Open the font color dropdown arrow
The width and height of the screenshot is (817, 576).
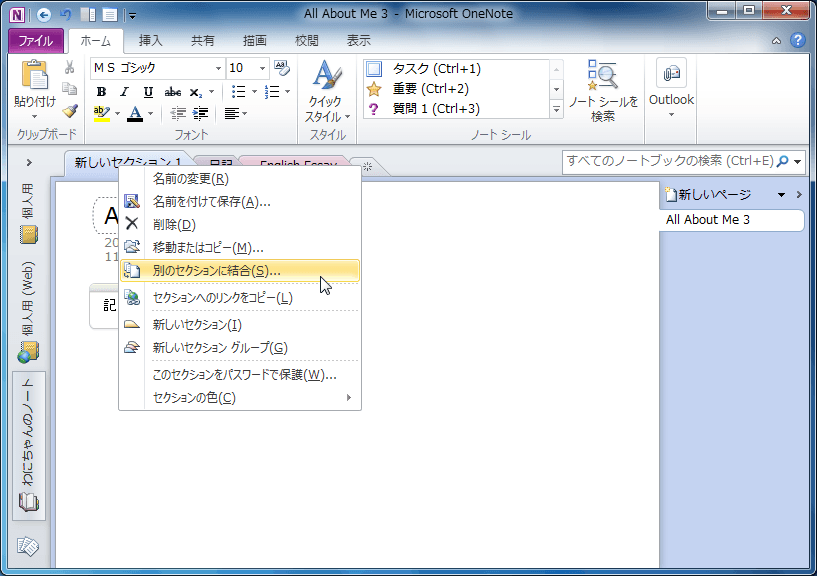tap(151, 113)
